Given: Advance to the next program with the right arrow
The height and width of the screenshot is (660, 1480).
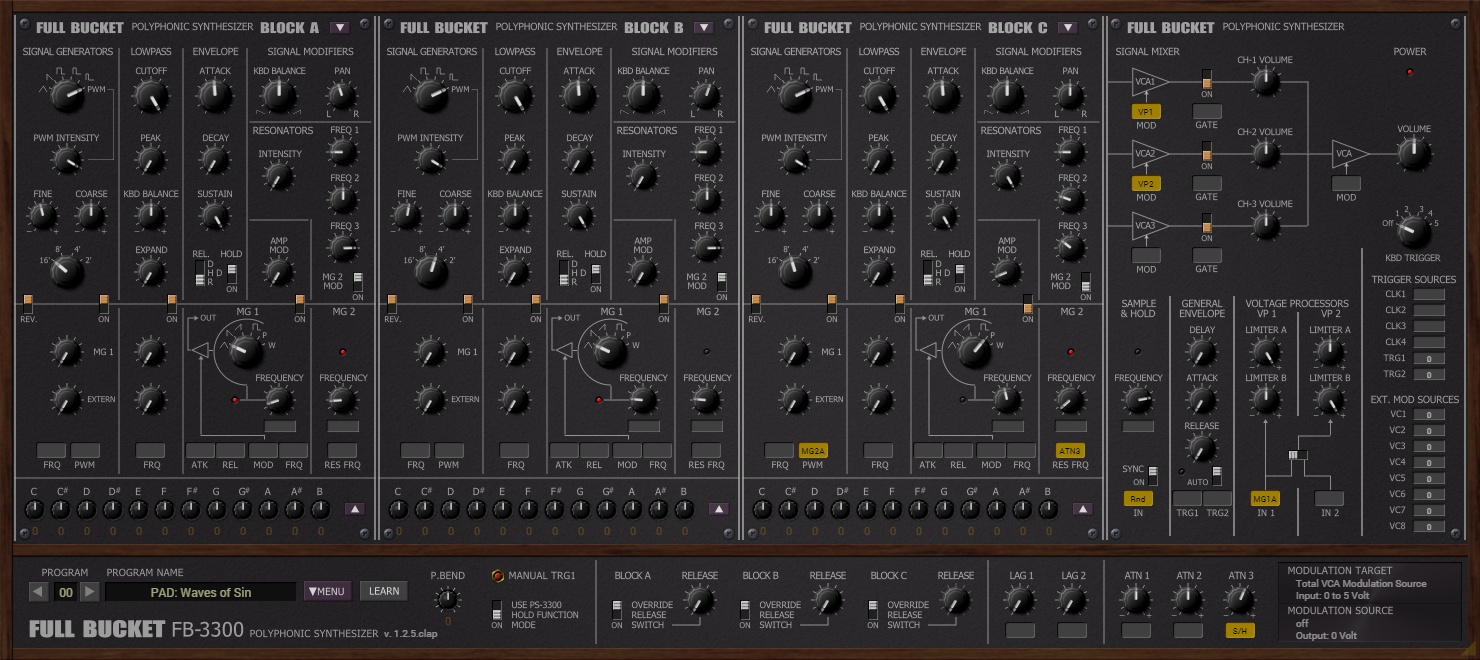Looking at the screenshot, I should tap(89, 592).
